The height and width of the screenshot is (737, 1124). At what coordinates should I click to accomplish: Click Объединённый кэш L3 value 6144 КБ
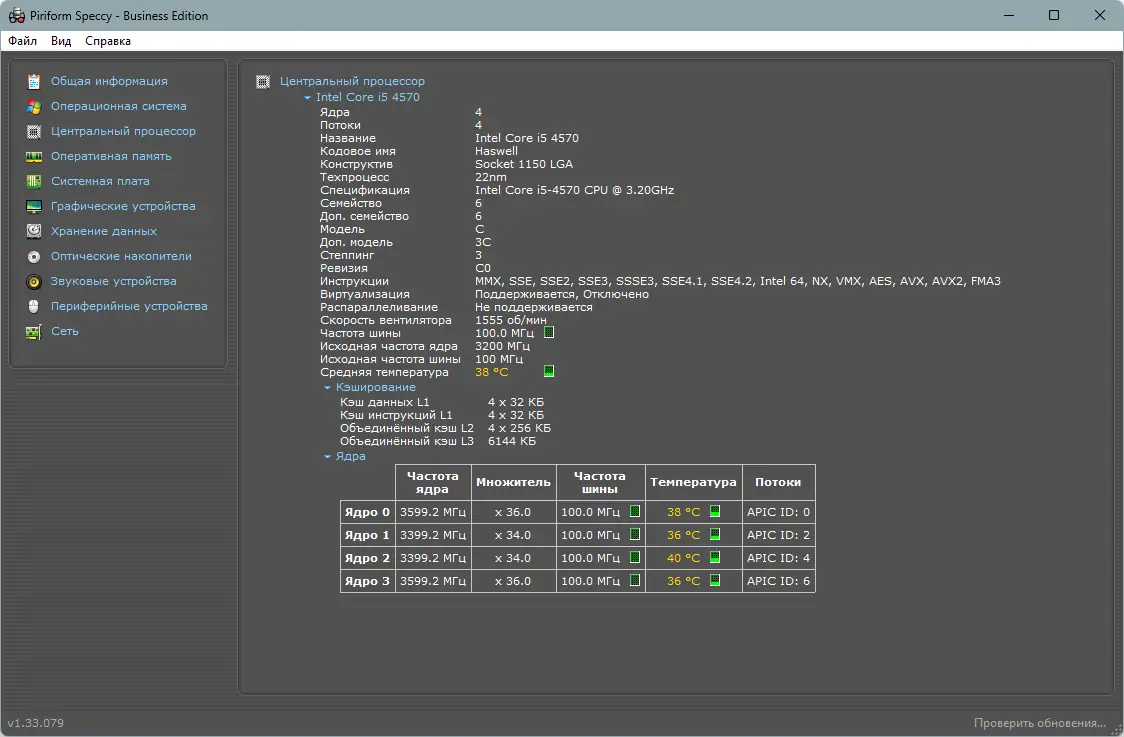[512, 441]
